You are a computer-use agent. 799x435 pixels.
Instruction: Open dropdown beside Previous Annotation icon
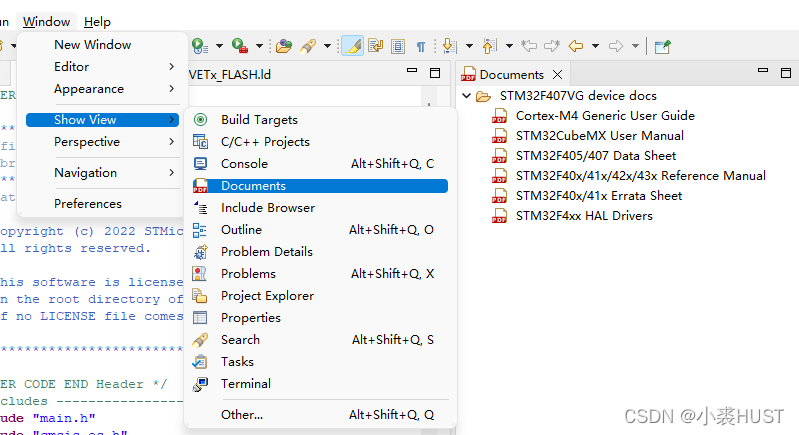[509, 46]
